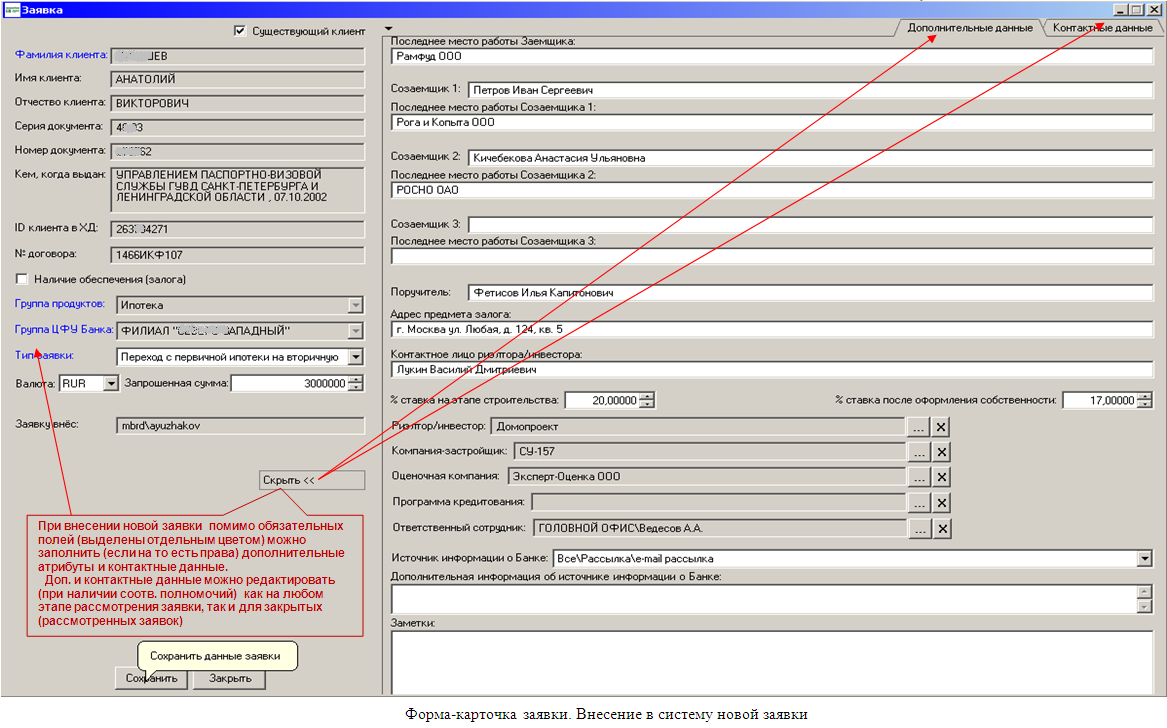Click Контактное лицо риэлтора/инвестора field

point(772,369)
